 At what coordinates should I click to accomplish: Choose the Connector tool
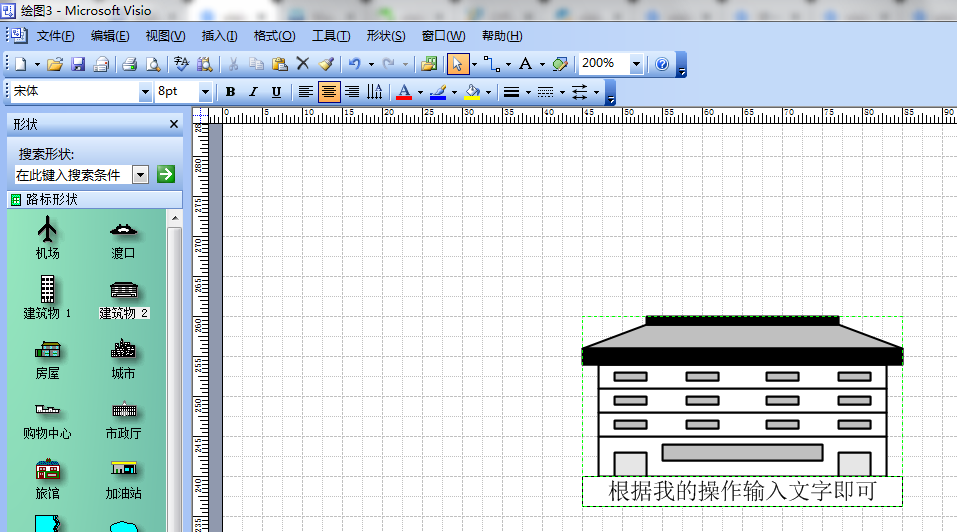(x=491, y=64)
